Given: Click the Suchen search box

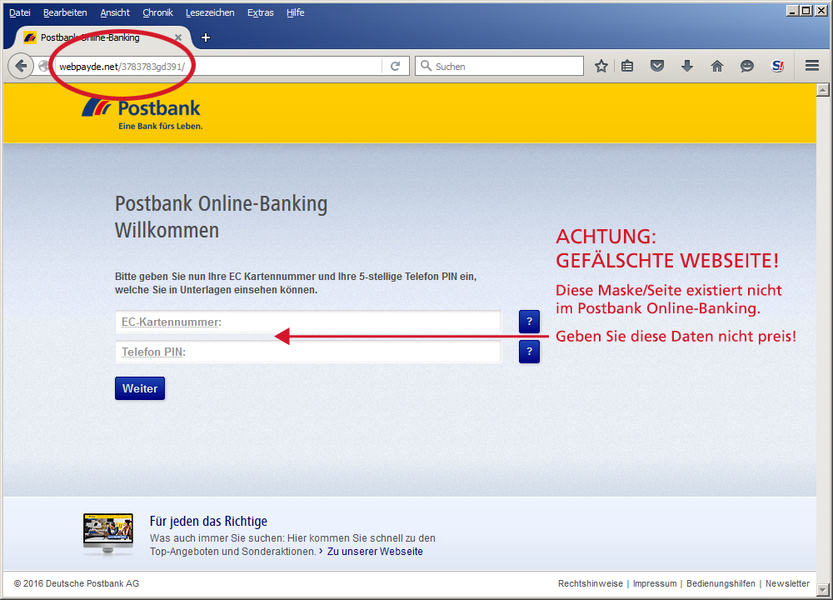Looking at the screenshot, I should [499, 66].
